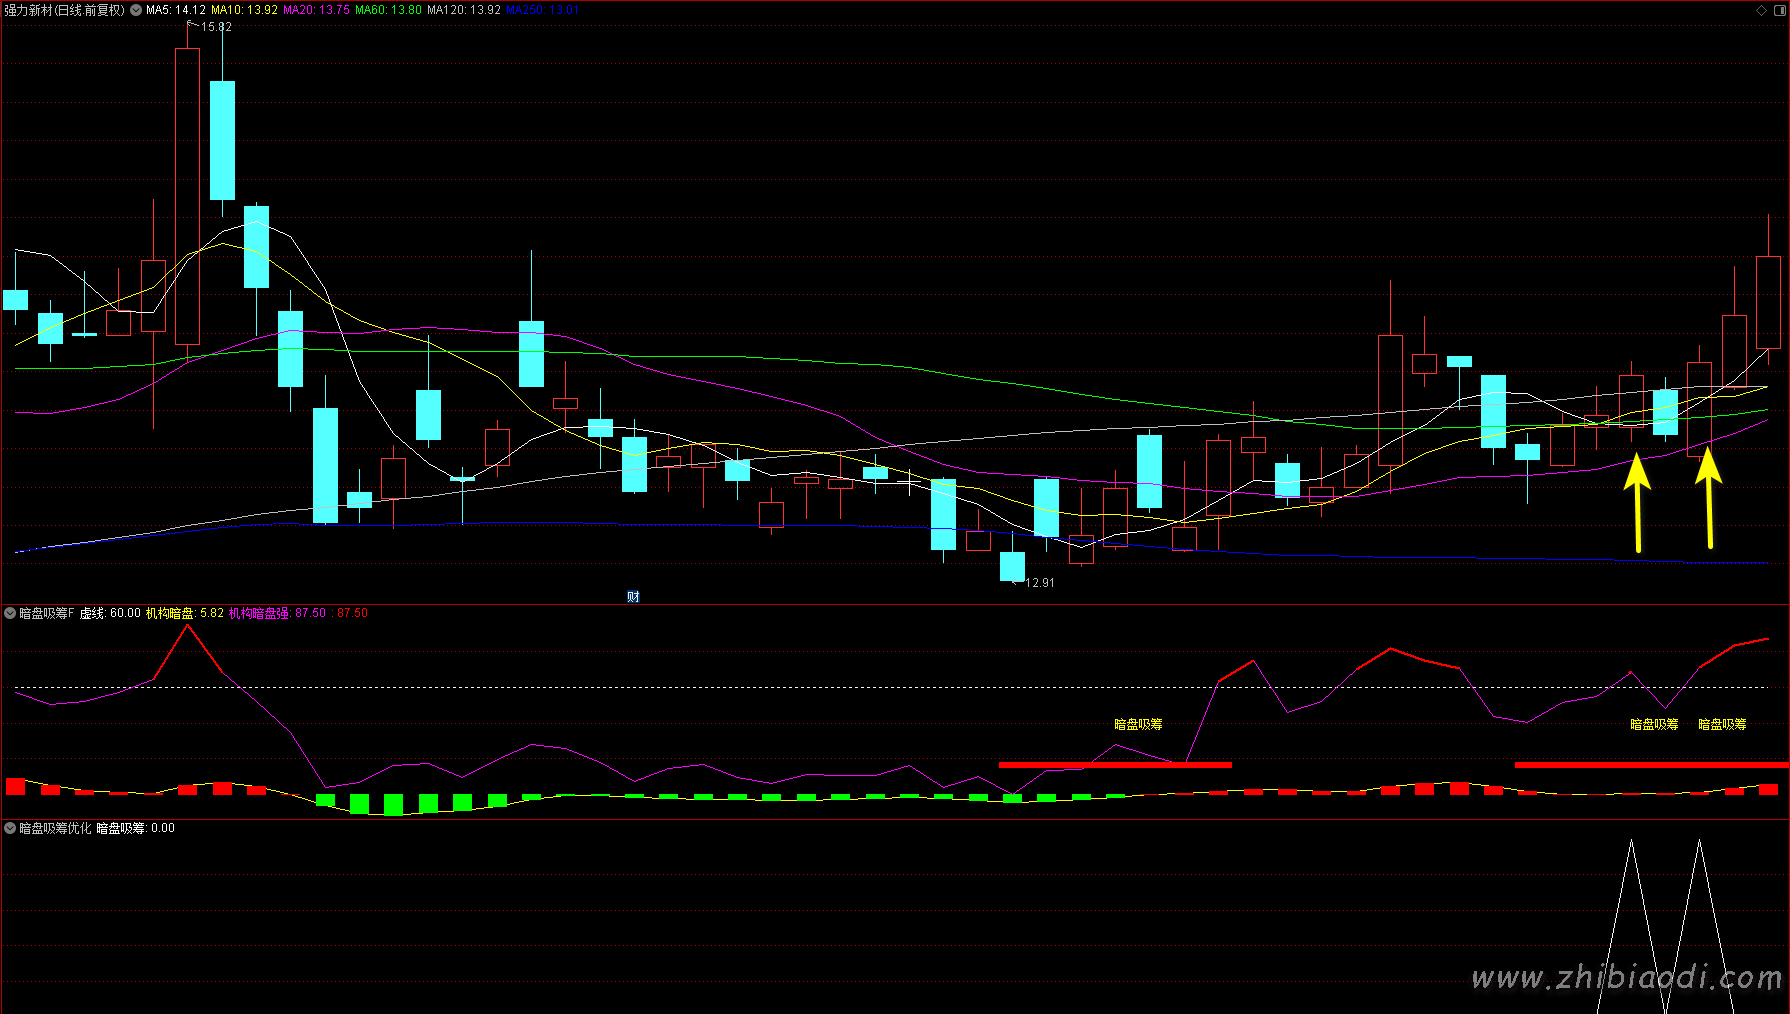The image size is (1790, 1014).
Task: Select the 虚线 indicator value label
Action: click(110, 613)
